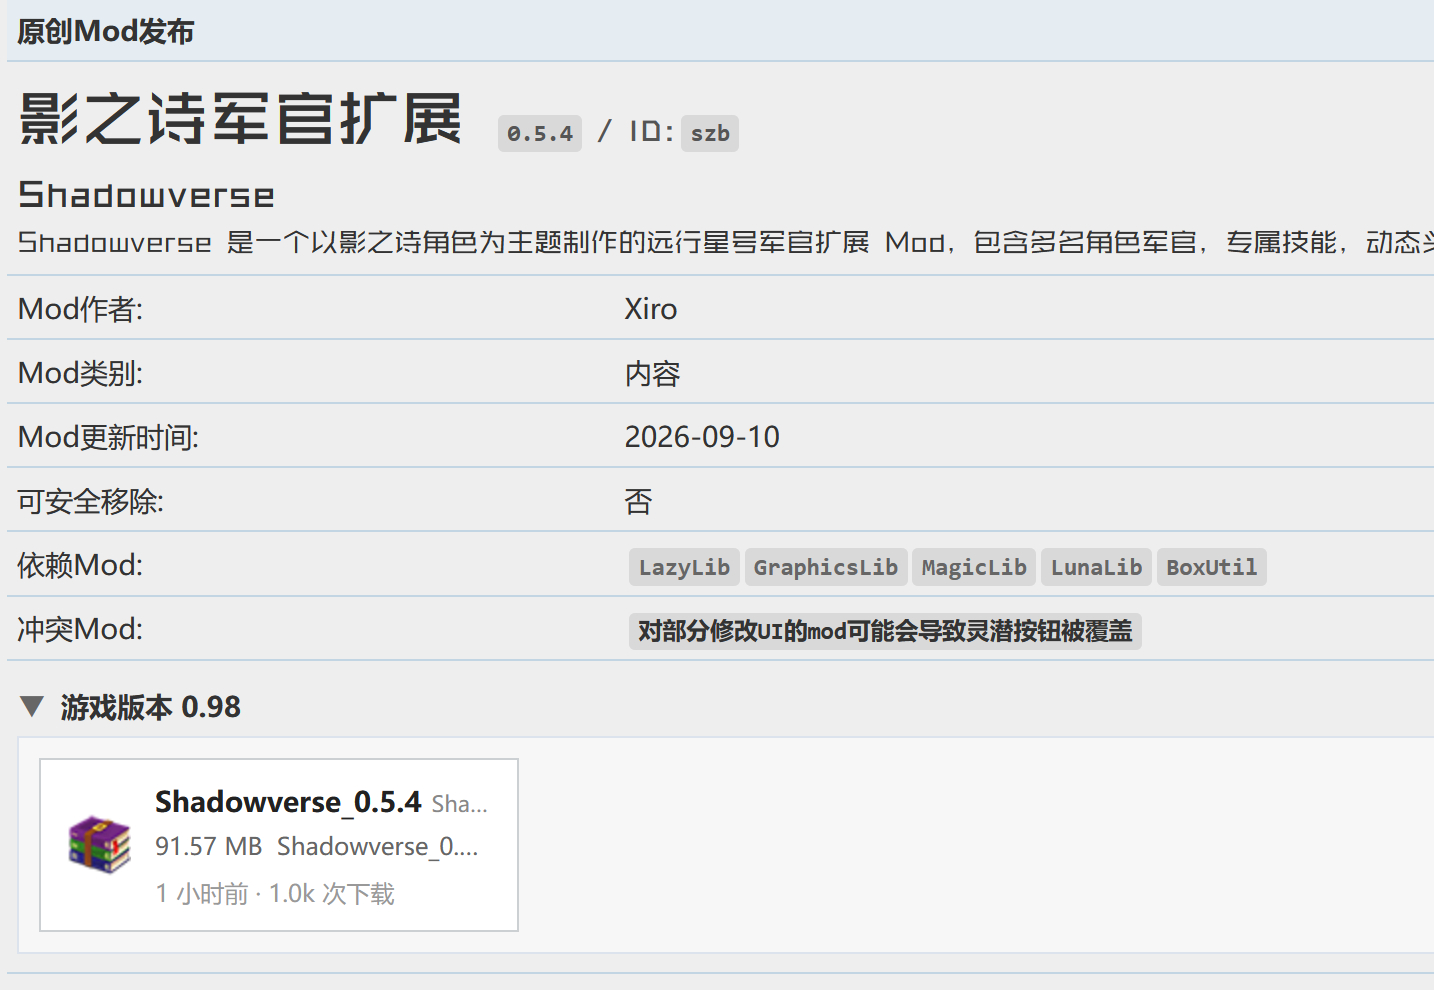Click the MagicLib dependency tag

(x=974, y=567)
